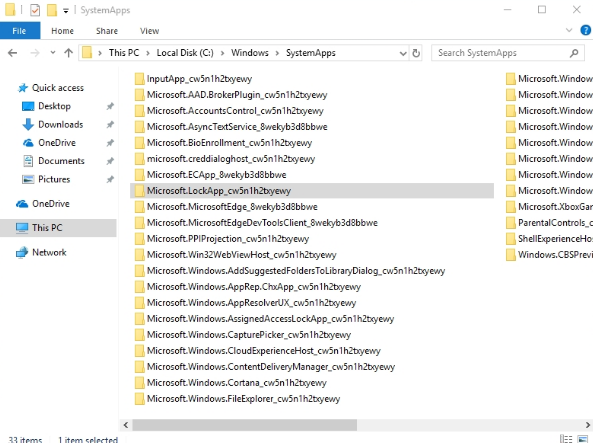Open the File ribbon tab
The height and width of the screenshot is (443, 593).
[x=20, y=31]
